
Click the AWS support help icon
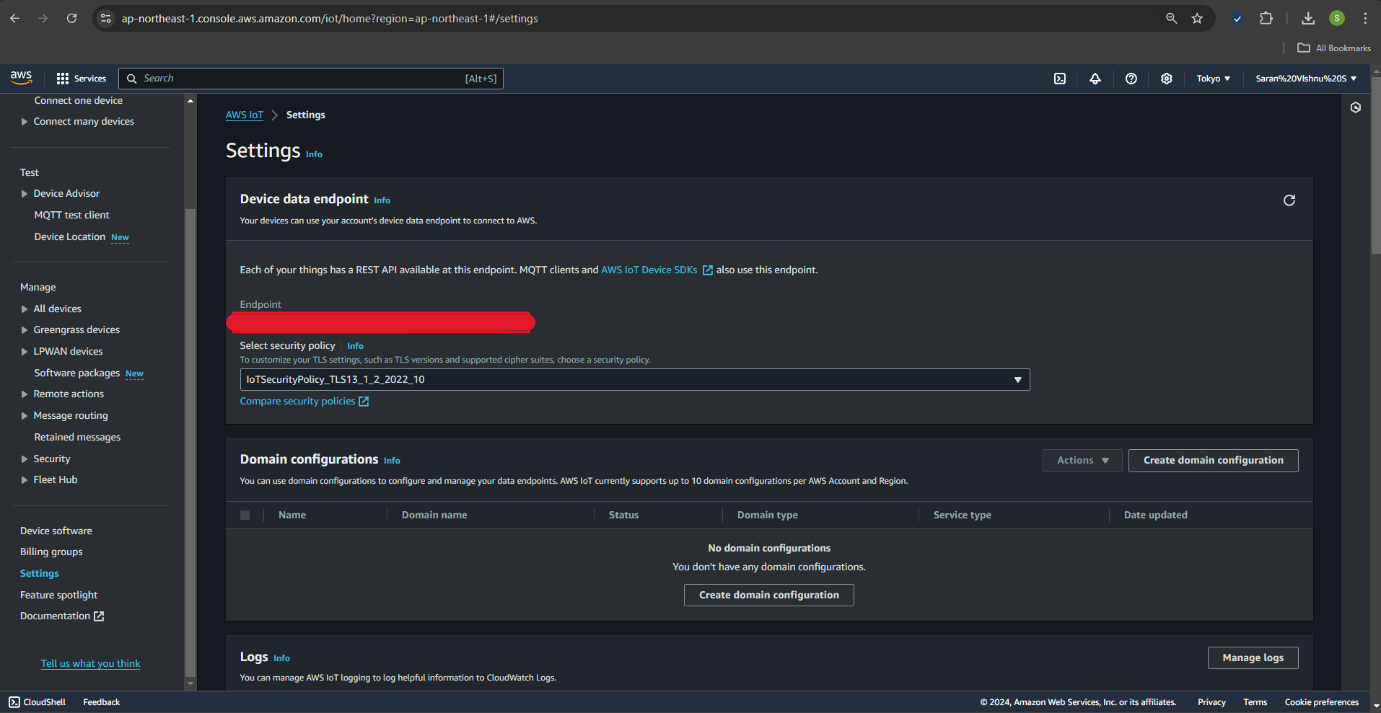1131,79
